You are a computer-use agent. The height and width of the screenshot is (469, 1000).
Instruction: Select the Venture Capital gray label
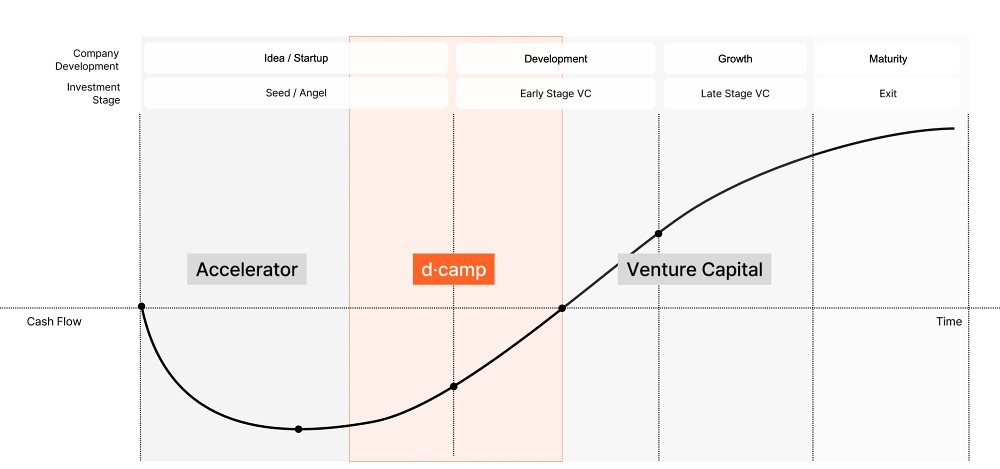(x=695, y=269)
